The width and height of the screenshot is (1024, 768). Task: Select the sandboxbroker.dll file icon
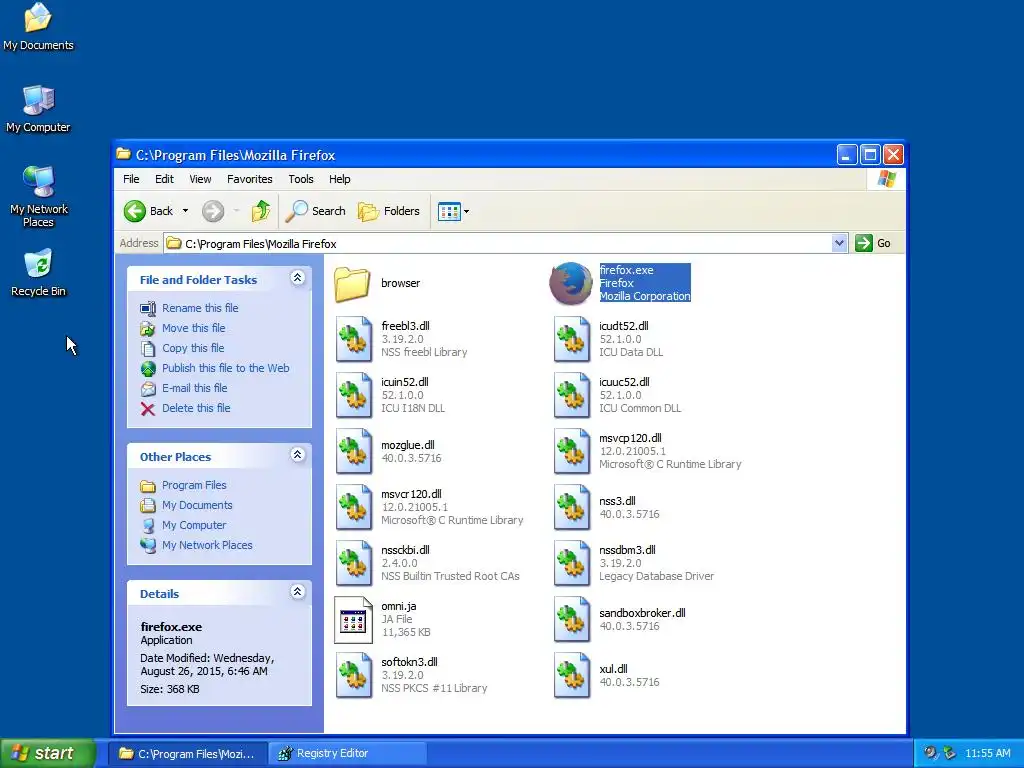571,619
